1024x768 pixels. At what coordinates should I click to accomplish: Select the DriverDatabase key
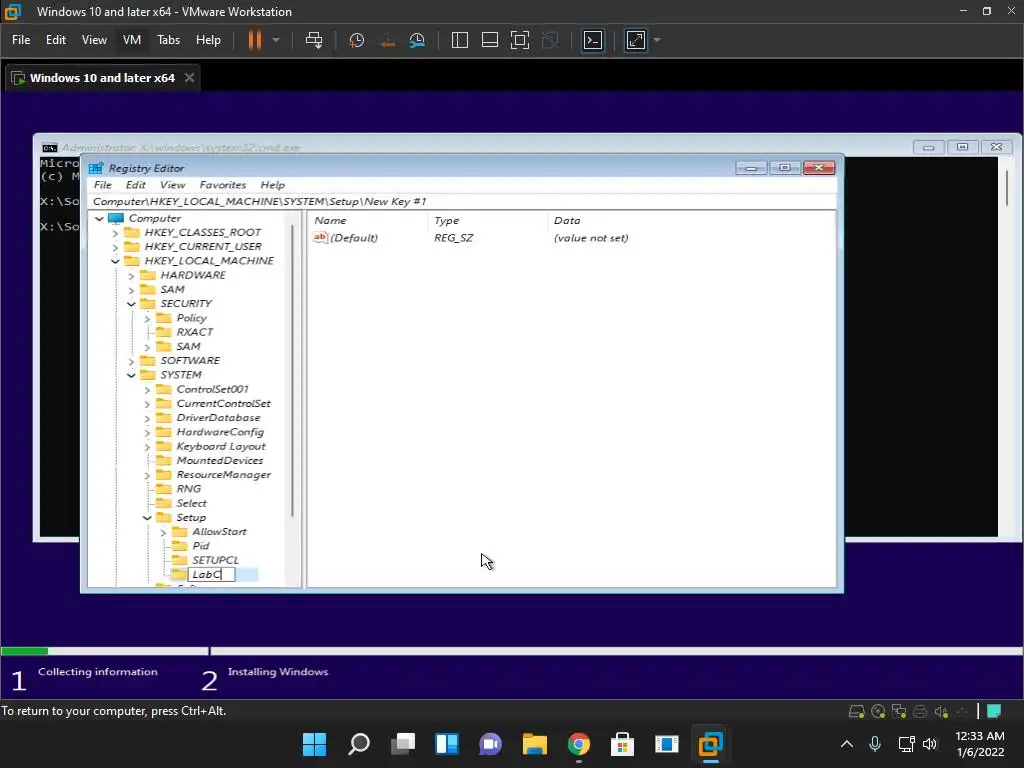pyautogui.click(x=218, y=418)
